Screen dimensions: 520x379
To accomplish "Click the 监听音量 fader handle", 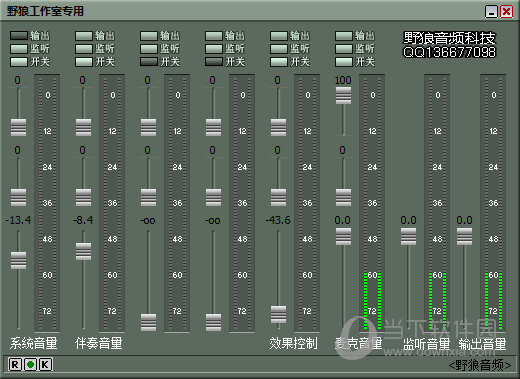I will pyautogui.click(x=408, y=236).
